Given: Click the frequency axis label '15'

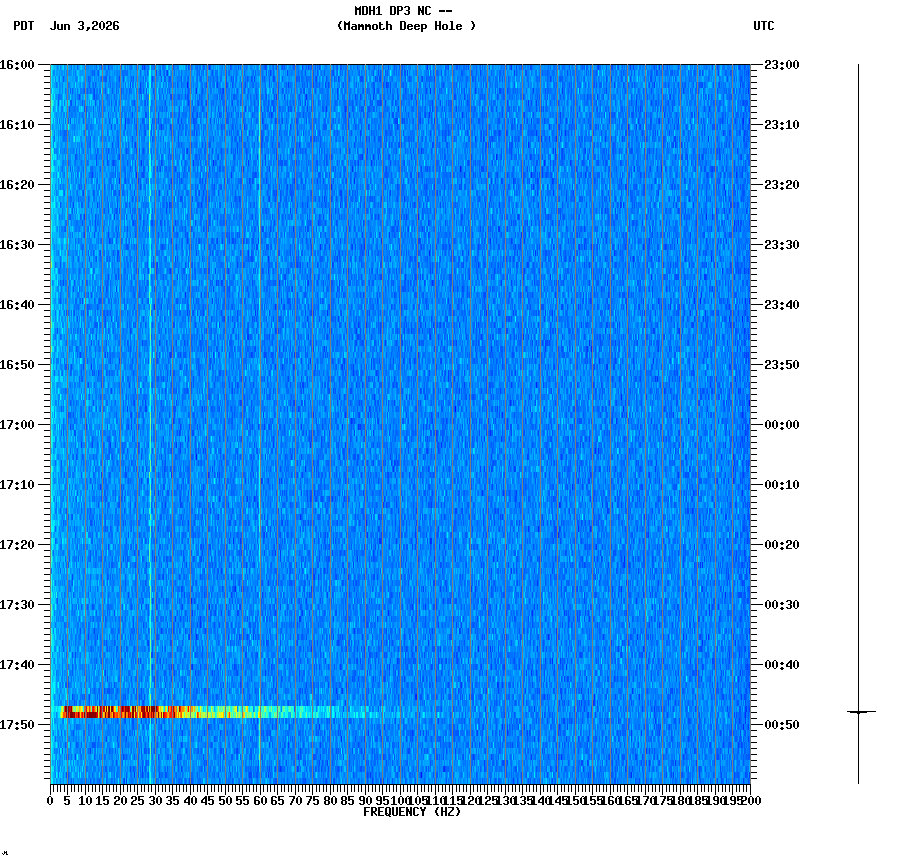Looking at the screenshot, I should click(x=102, y=801).
